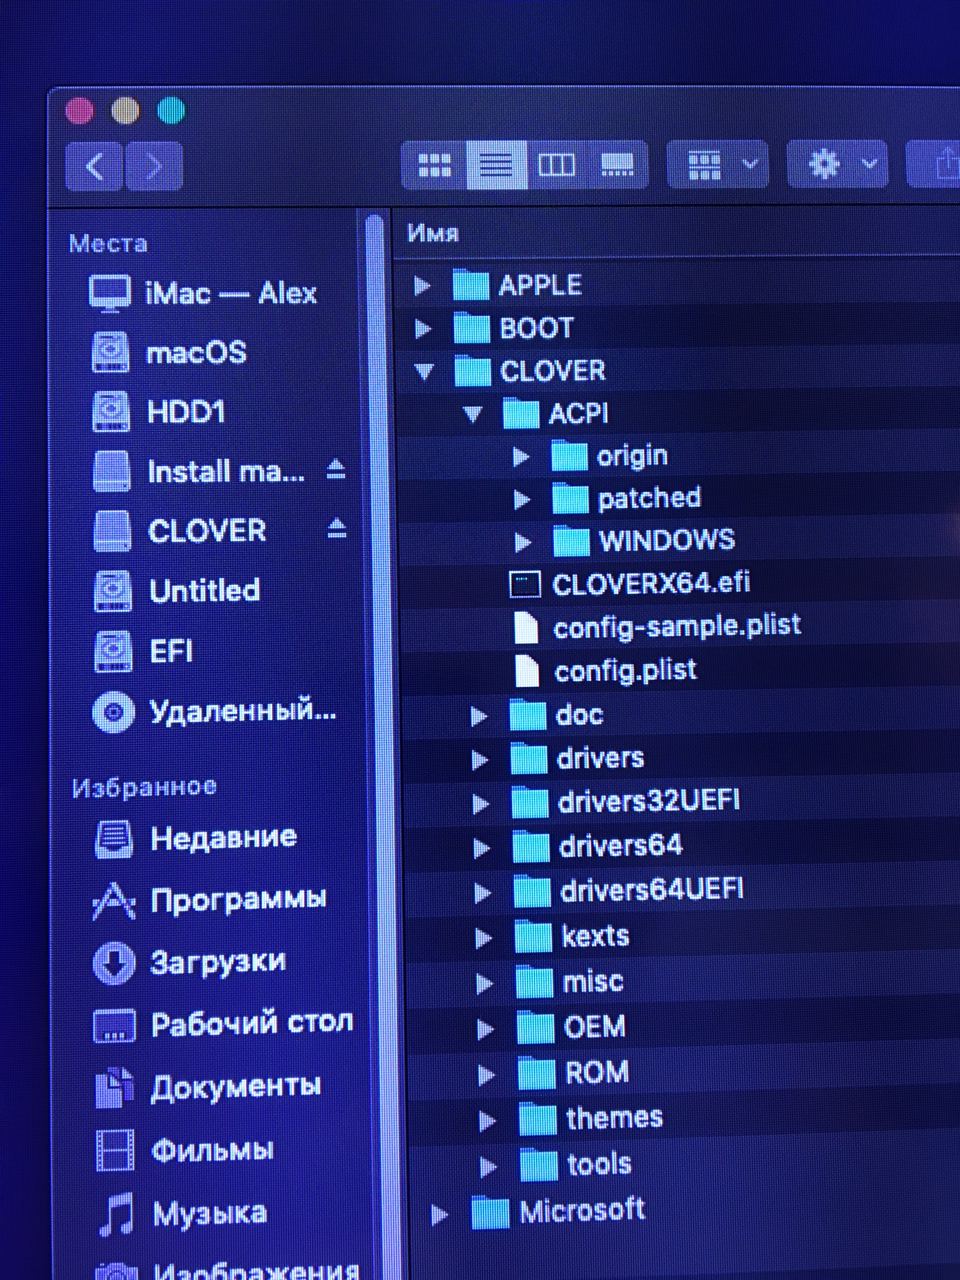Image resolution: width=960 pixels, height=1280 pixels.
Task: Collapse the CLOVER folder triangle
Action: (424, 371)
